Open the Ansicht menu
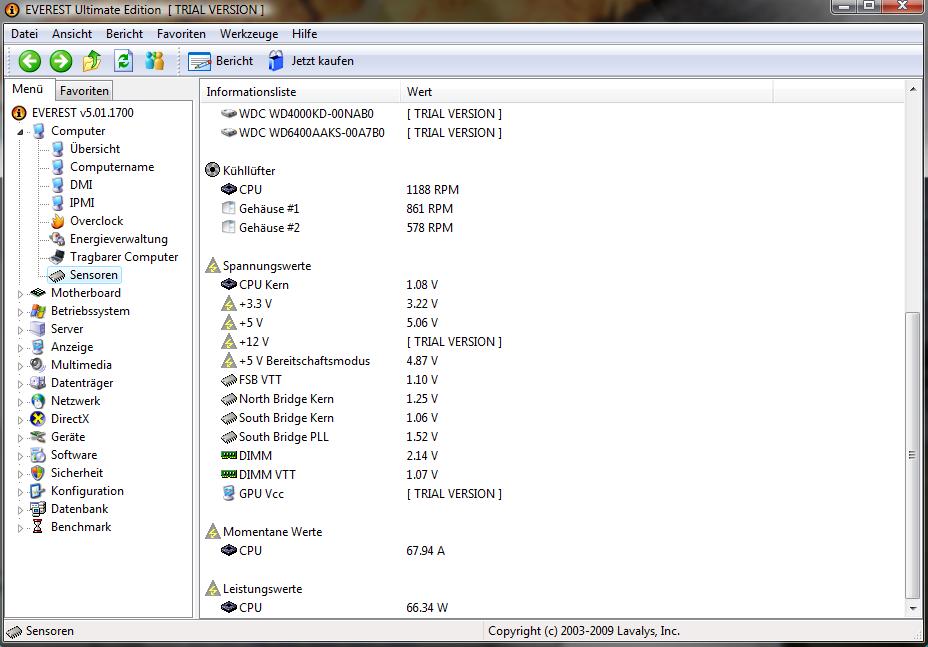This screenshot has height=647, width=928. click(72, 34)
